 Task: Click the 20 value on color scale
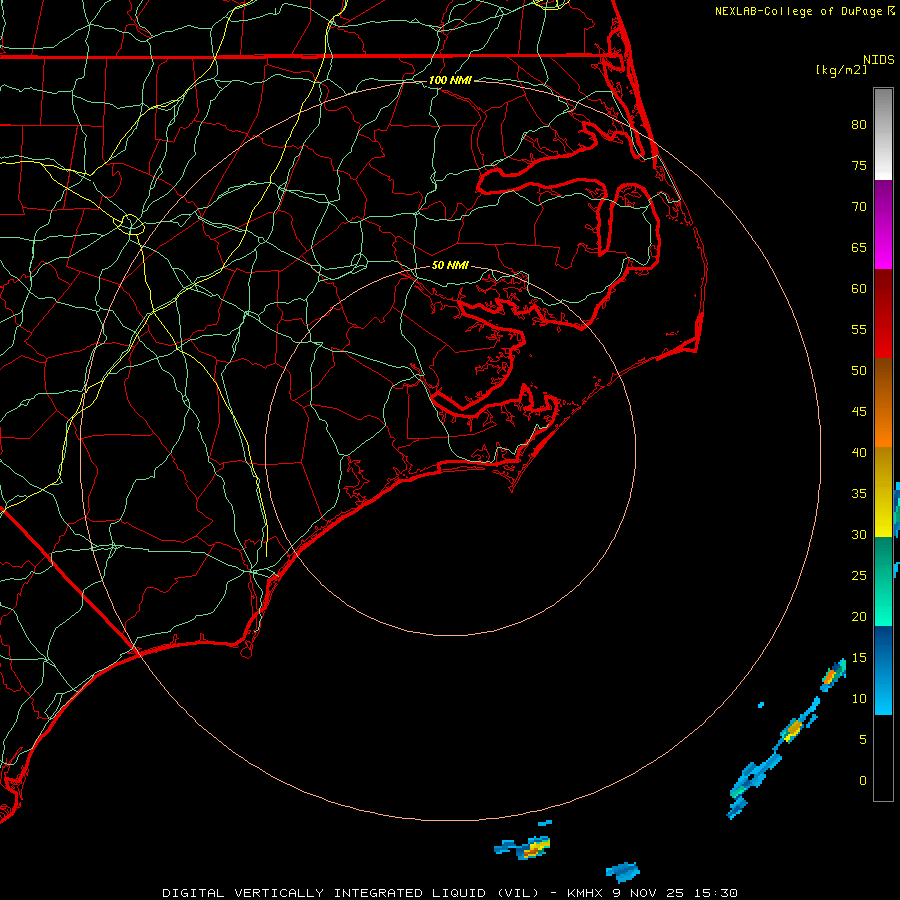[859, 616]
